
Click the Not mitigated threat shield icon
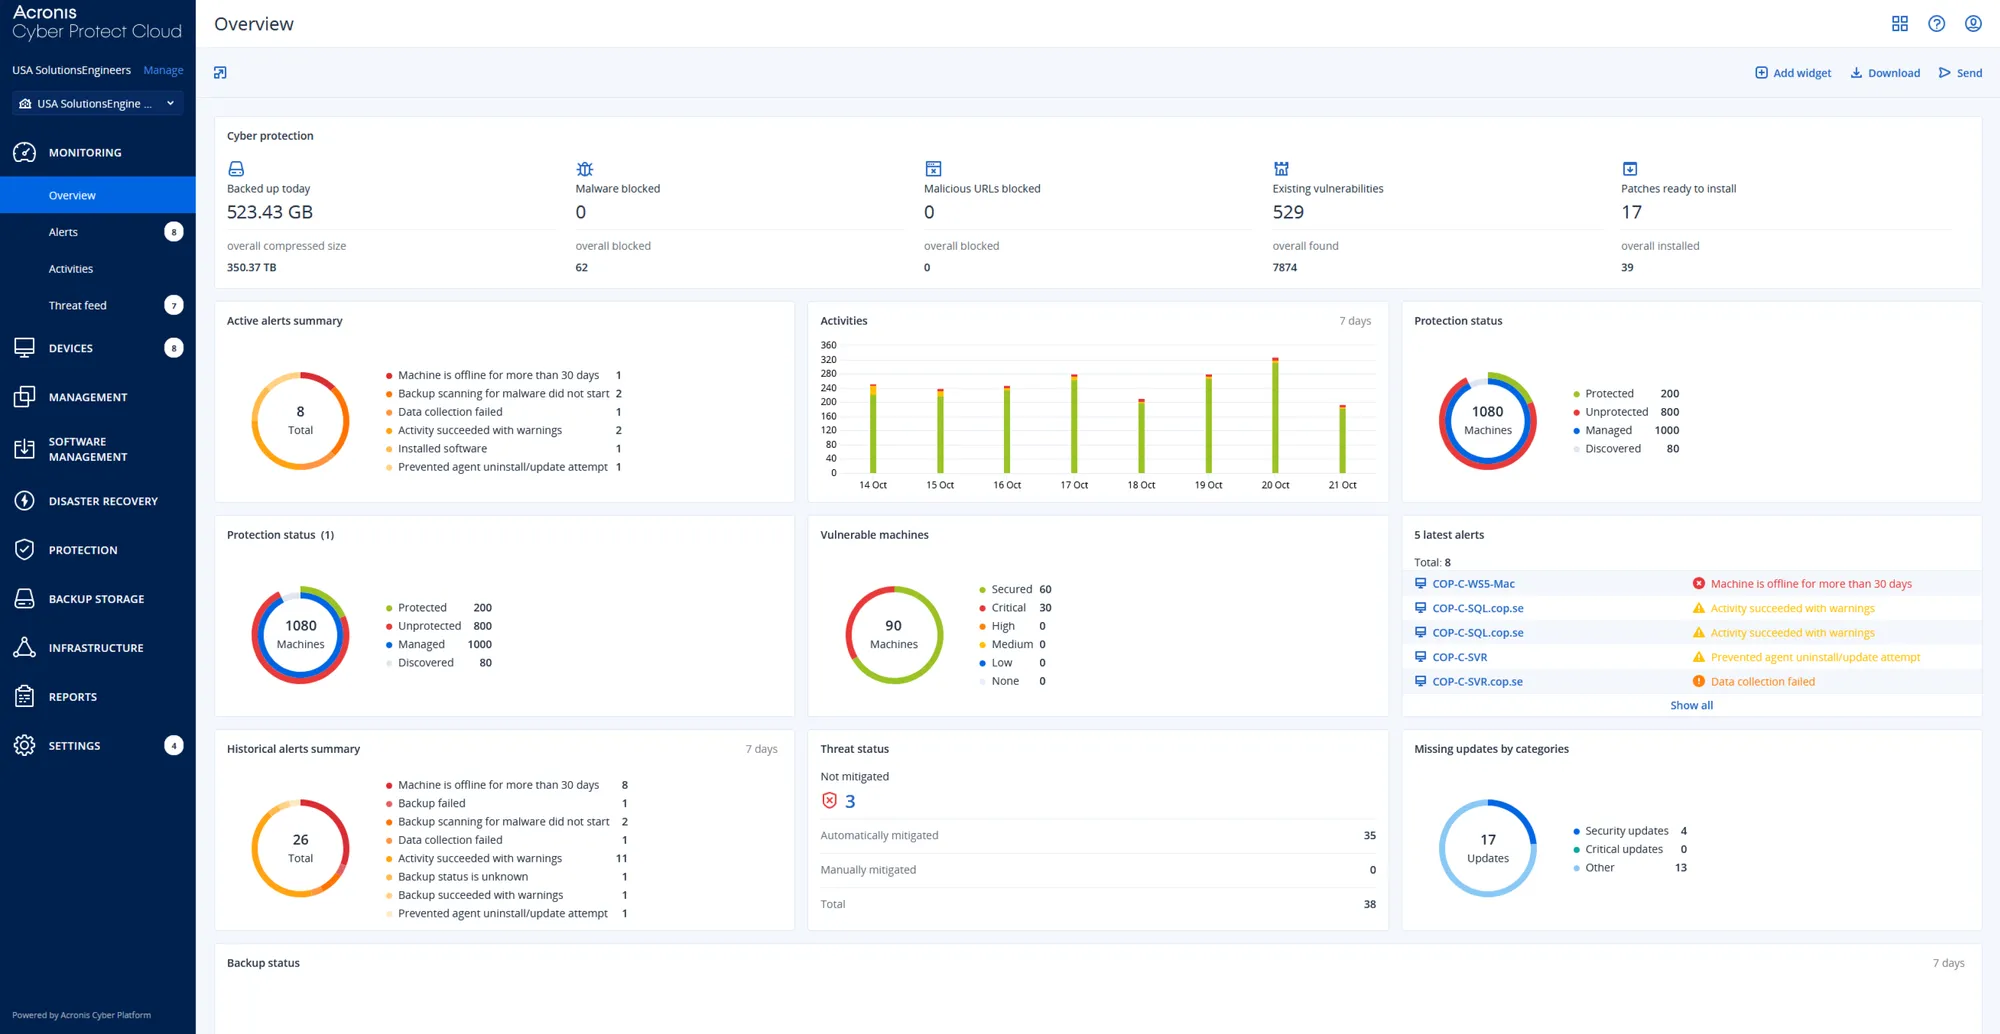pyautogui.click(x=829, y=801)
